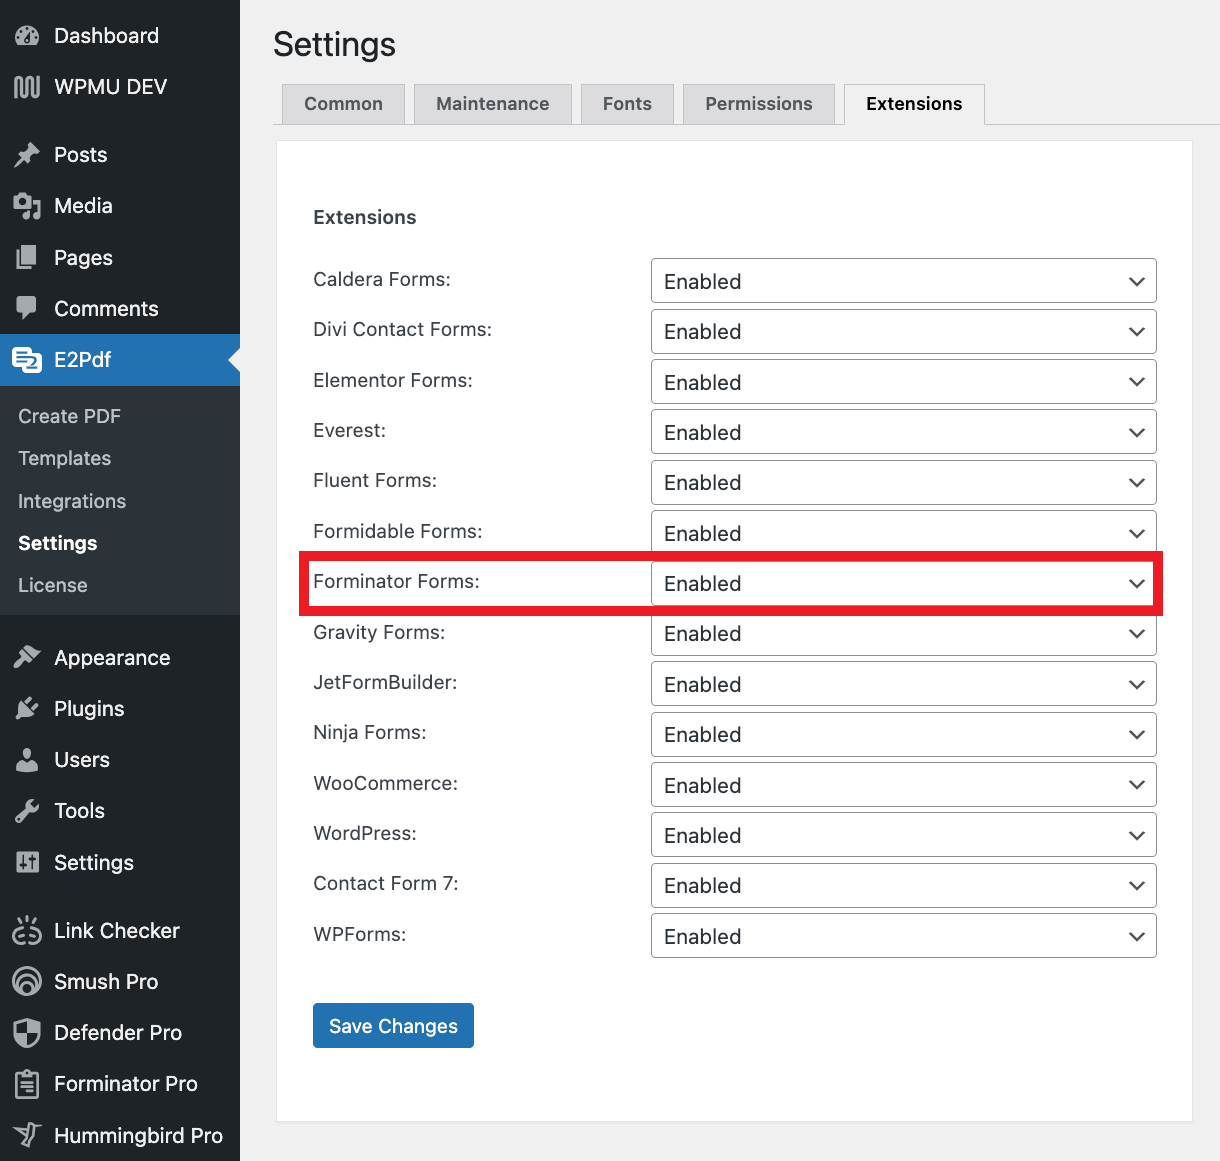
Task: Click the Defender Pro shield icon
Action: pos(27,1032)
